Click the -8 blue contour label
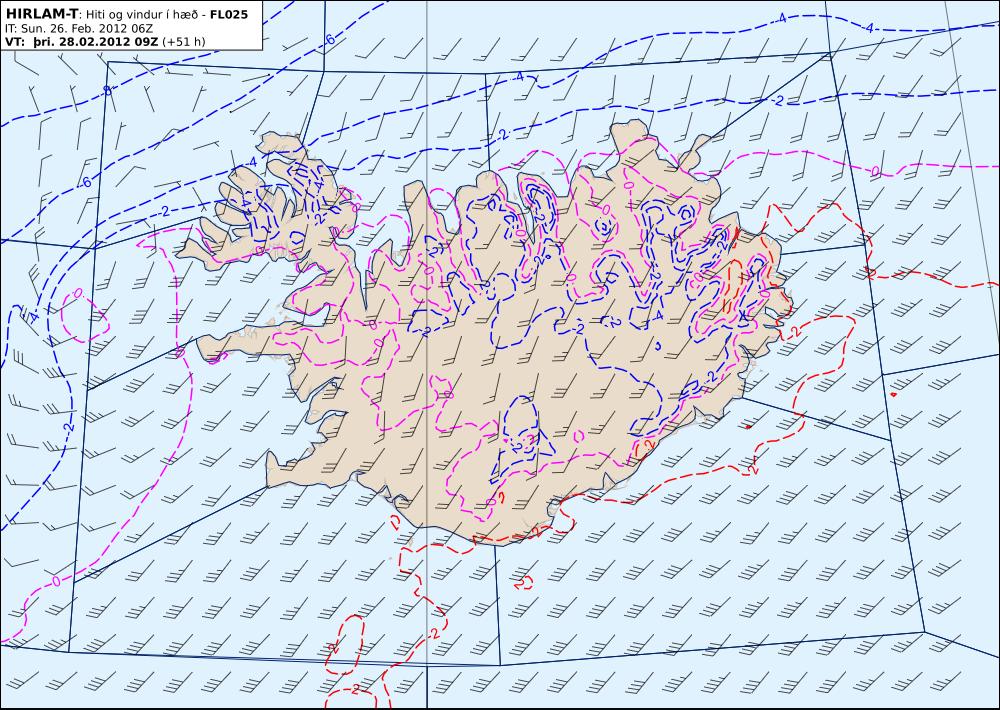 pos(107,91)
